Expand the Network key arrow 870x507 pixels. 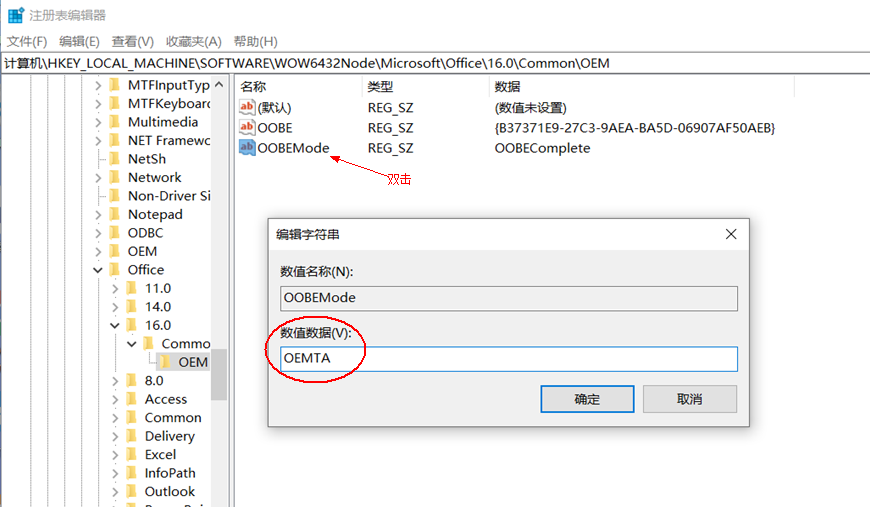(x=98, y=177)
